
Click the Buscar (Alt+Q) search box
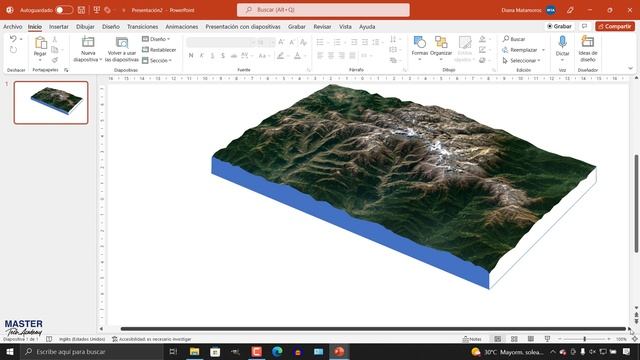pos(323,10)
